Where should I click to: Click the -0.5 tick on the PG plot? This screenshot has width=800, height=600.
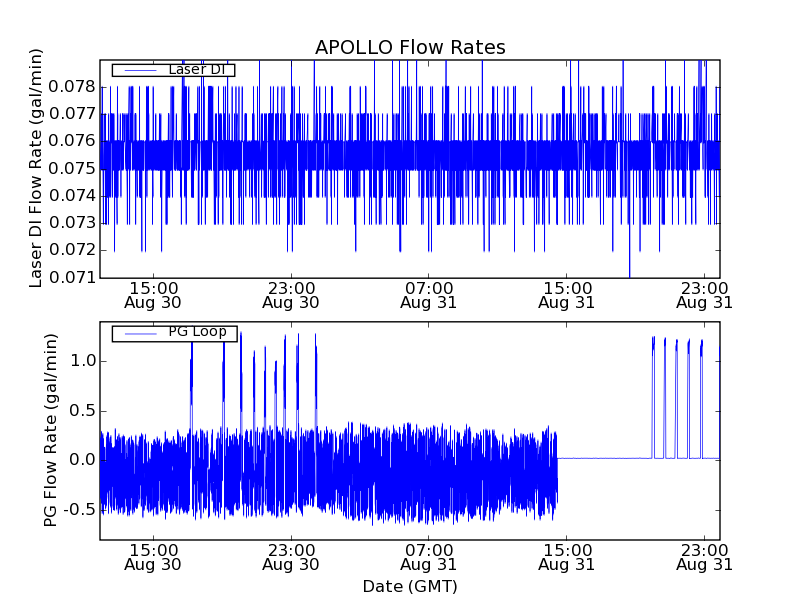click(76, 510)
